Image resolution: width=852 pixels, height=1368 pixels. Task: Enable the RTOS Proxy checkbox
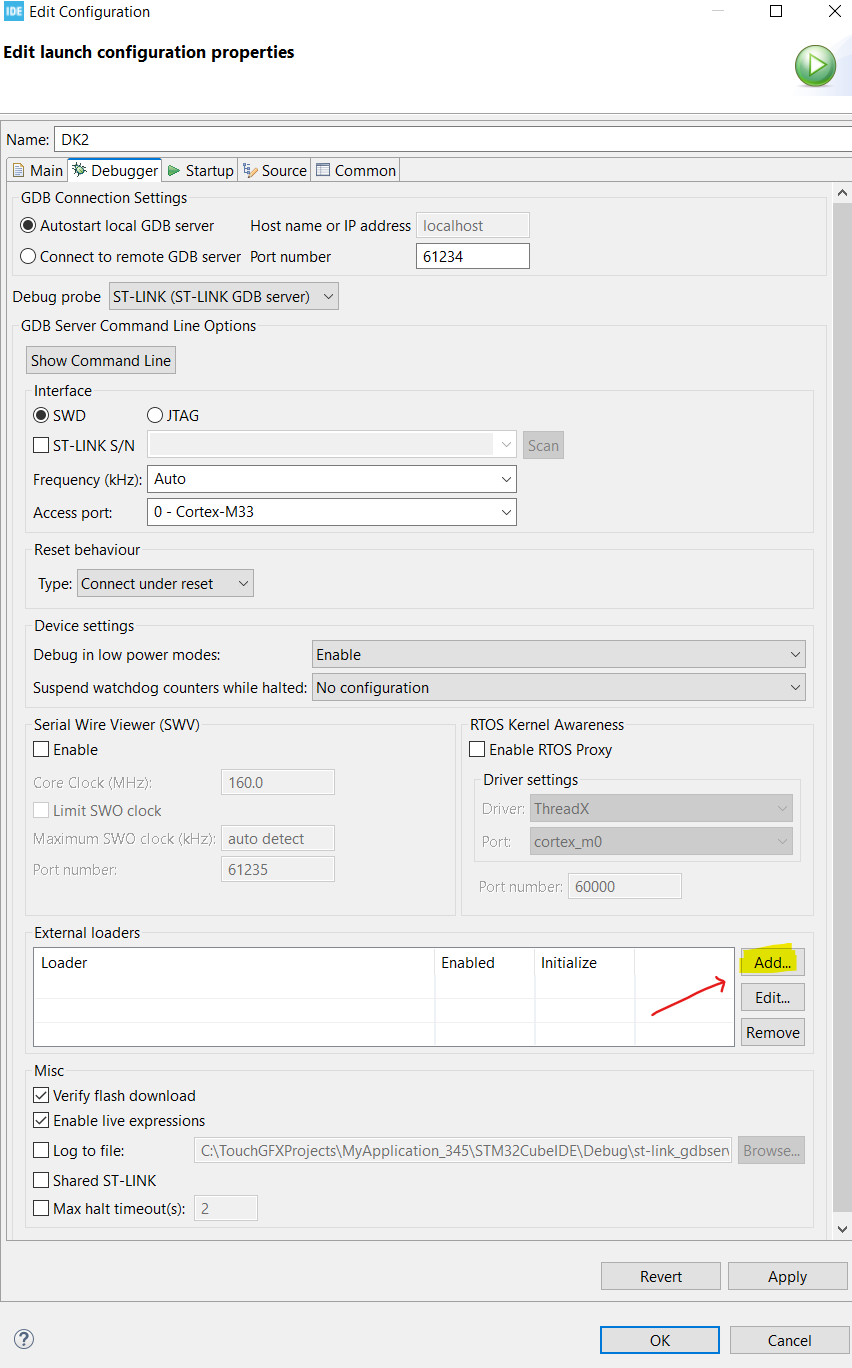(x=476, y=749)
